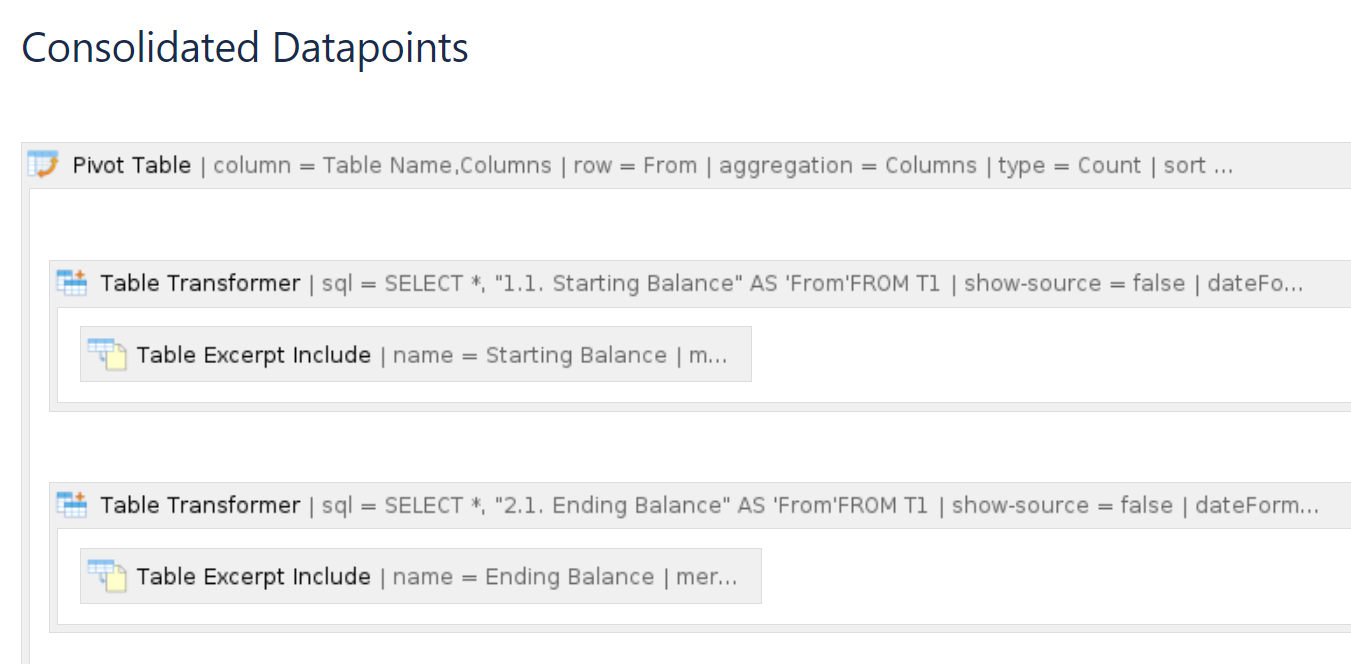Click 'name = Starting Balance' parameter text
This screenshot has width=1351, height=664.
(x=530, y=355)
